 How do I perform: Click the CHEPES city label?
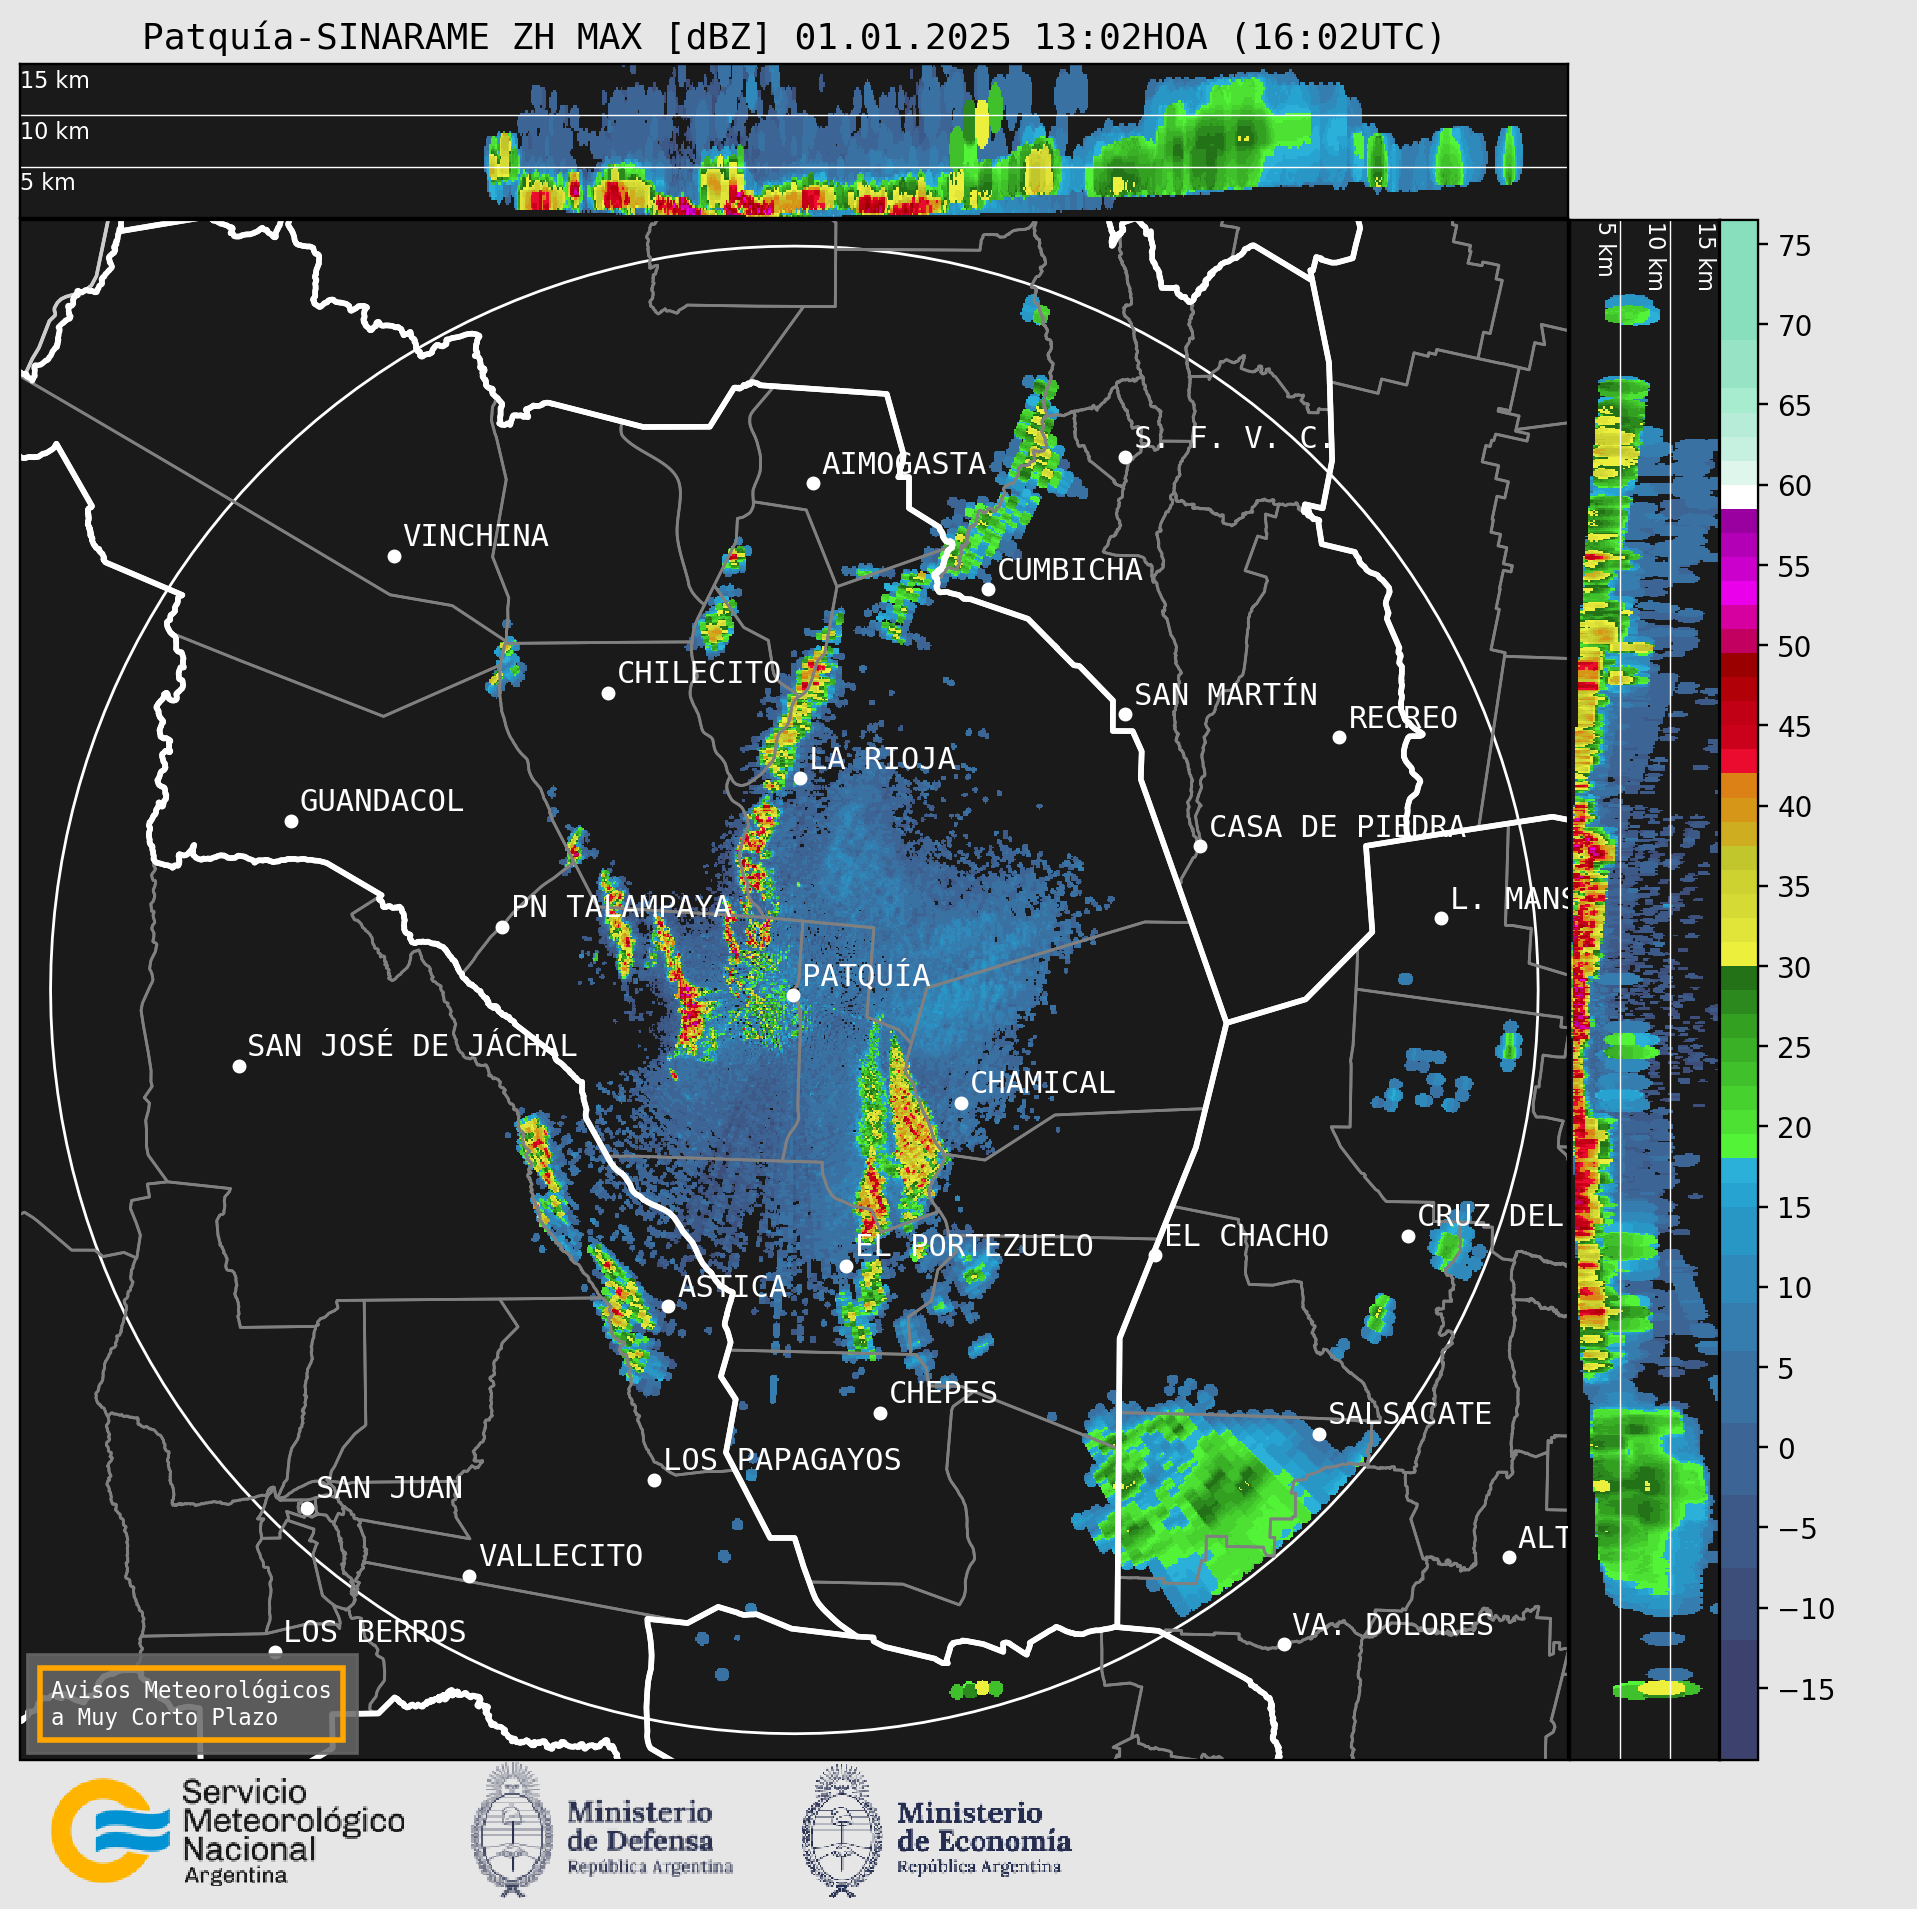944,1393
